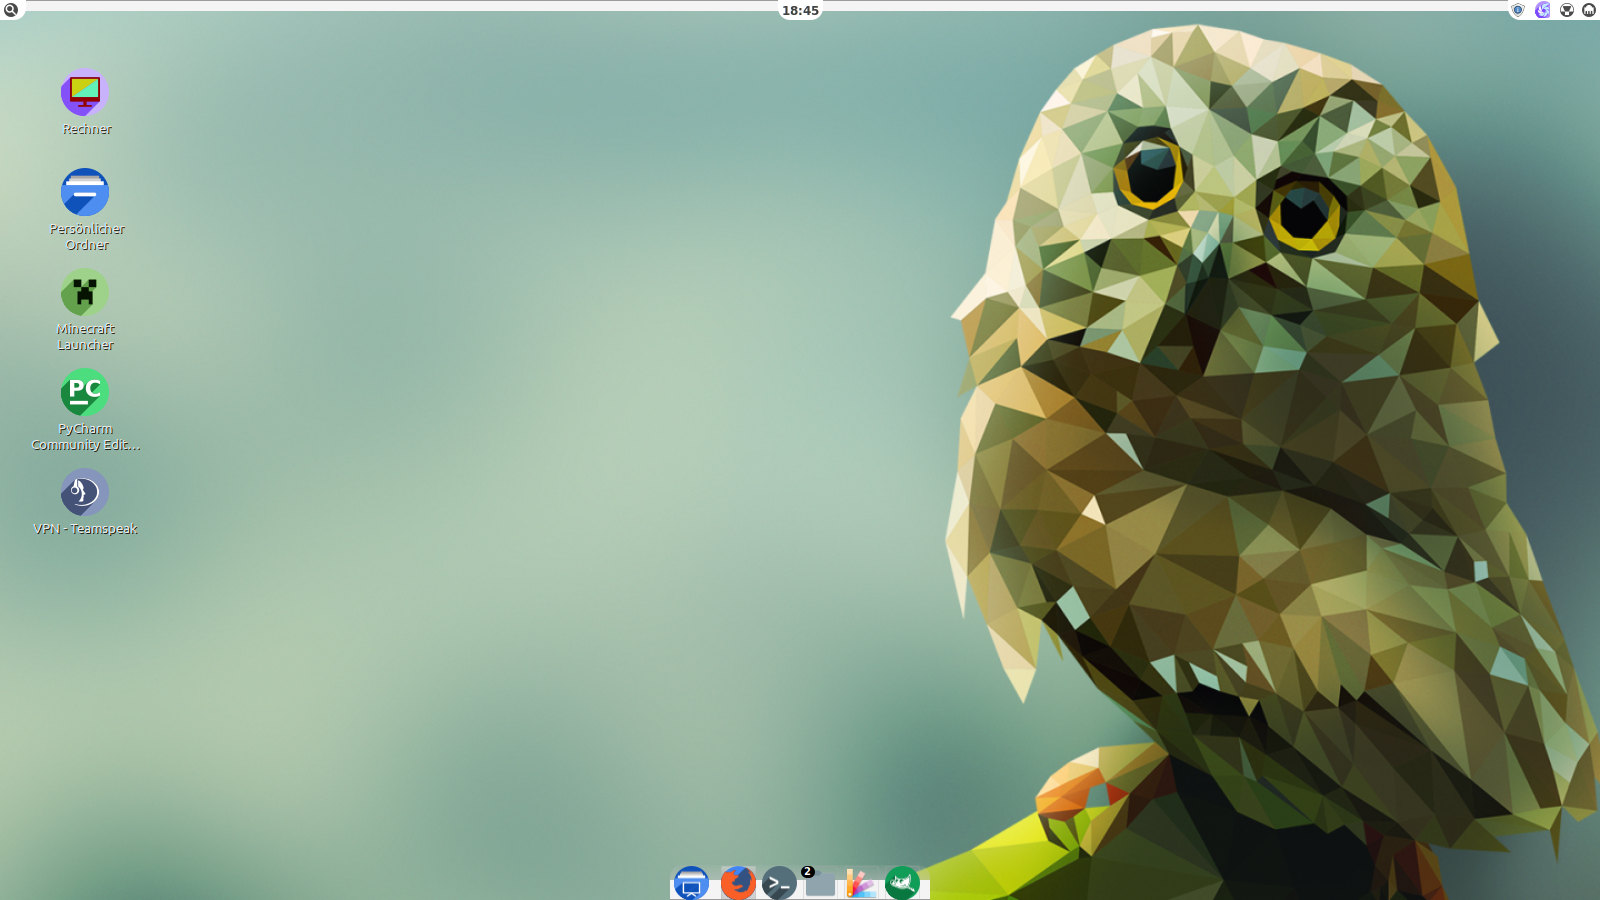
Task: Launch the Minecraft Launcher icon
Action: pyautogui.click(x=85, y=293)
